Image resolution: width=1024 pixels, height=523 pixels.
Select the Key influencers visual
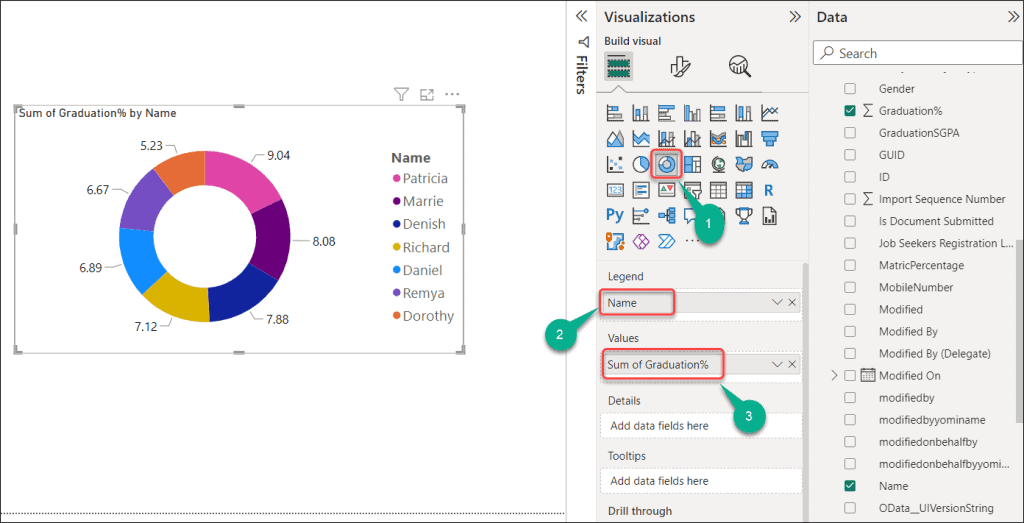tap(641, 215)
